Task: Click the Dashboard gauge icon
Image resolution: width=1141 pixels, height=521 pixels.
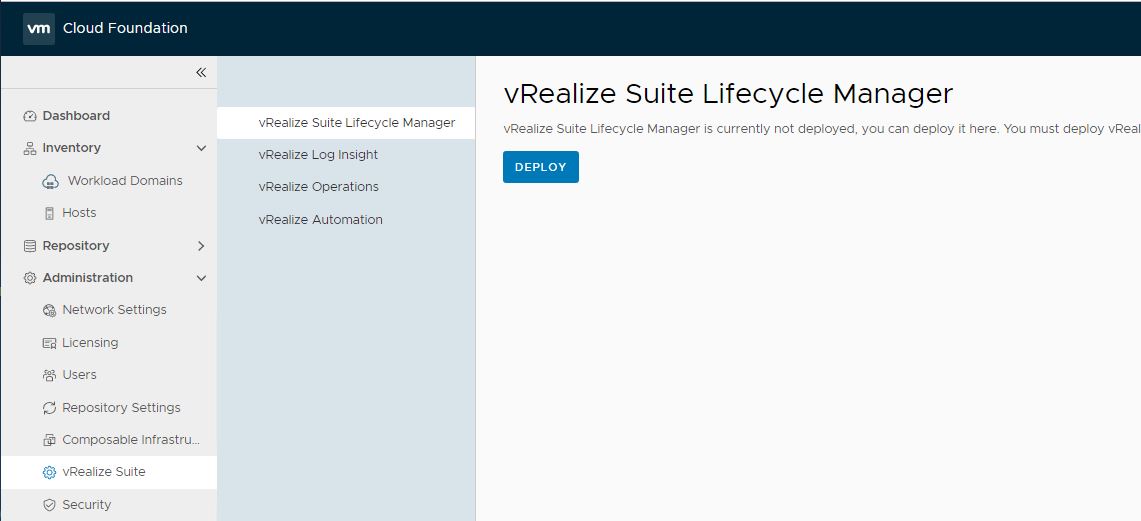Action: [x=30, y=116]
